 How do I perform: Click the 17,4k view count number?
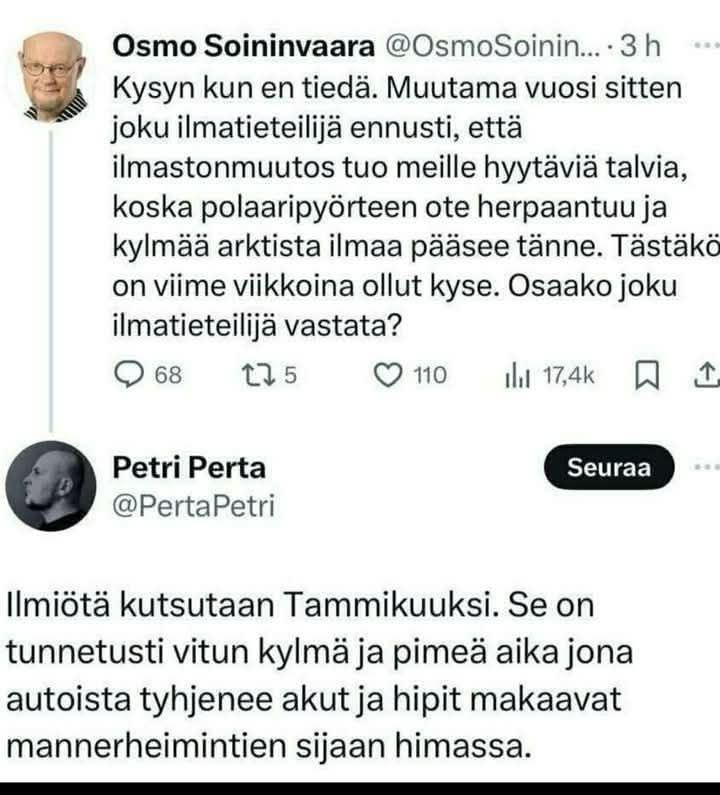point(568,375)
